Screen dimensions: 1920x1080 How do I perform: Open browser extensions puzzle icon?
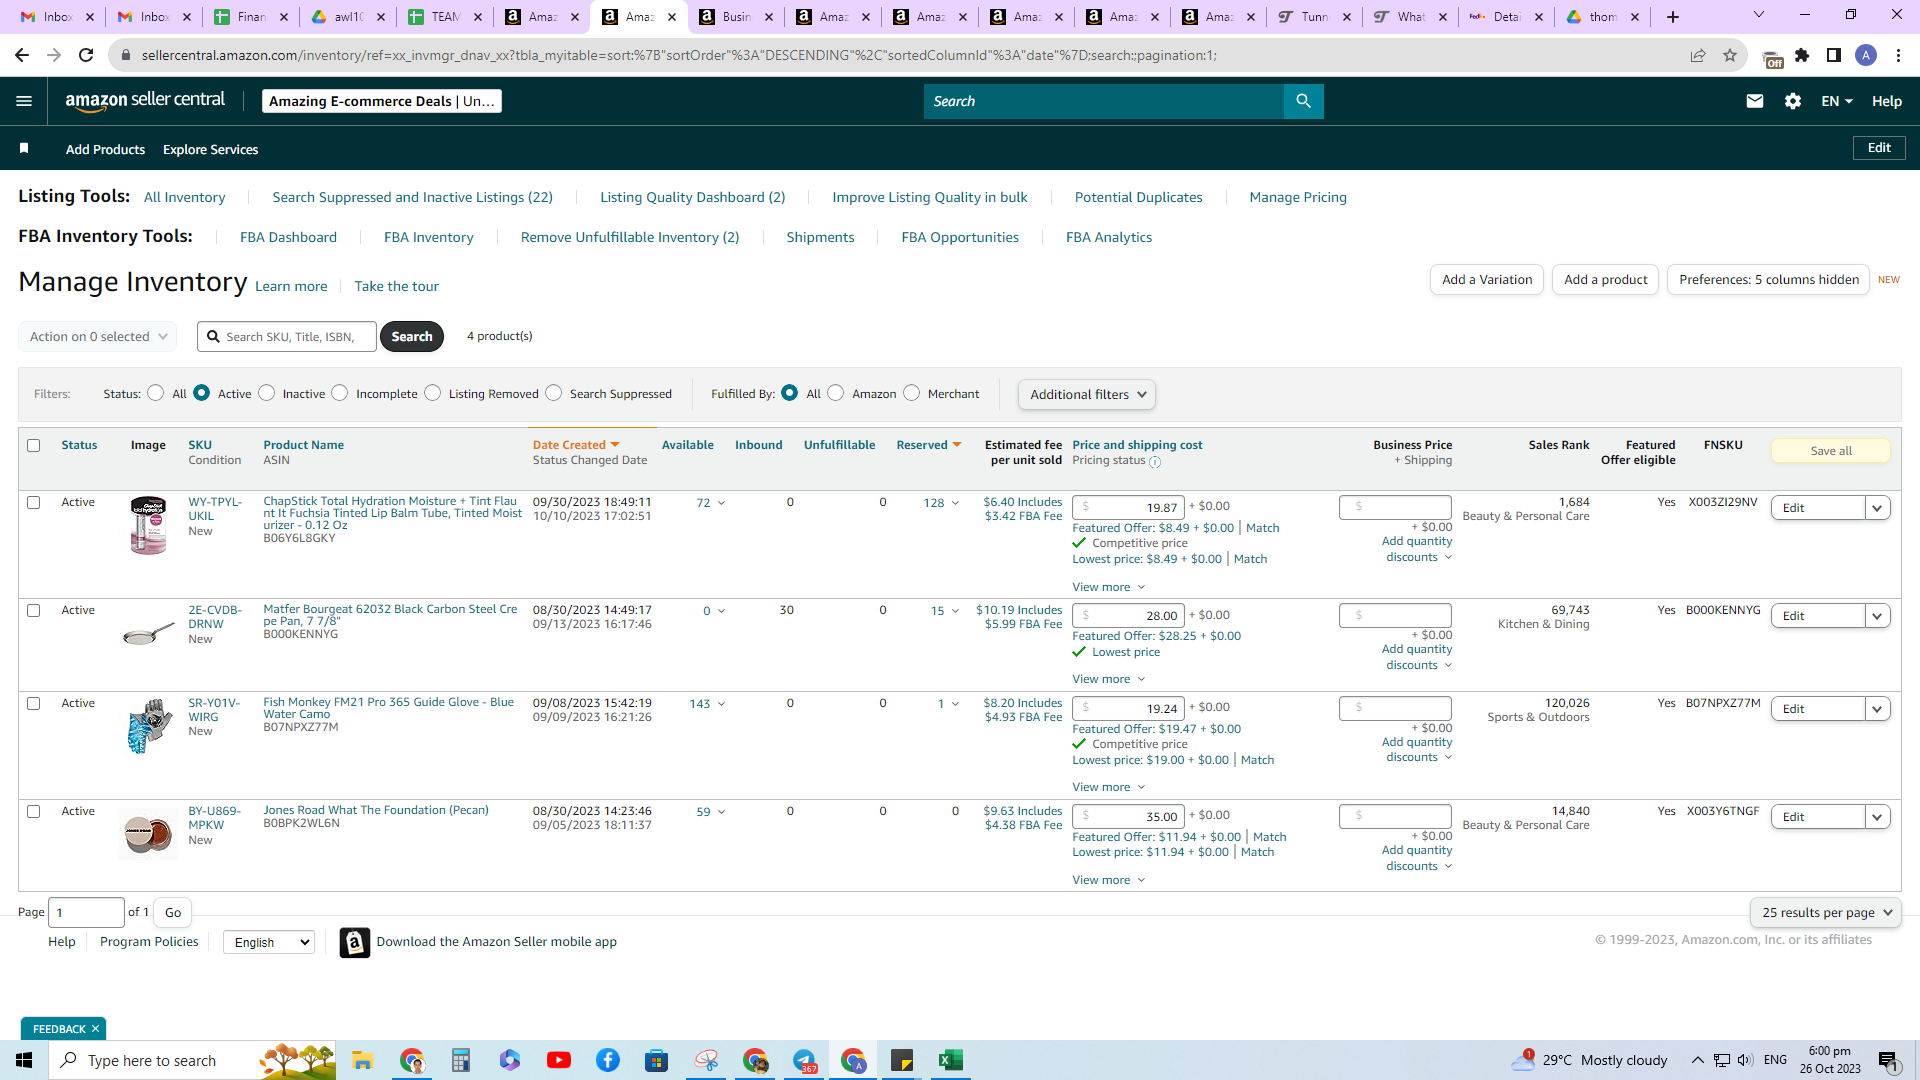[1802, 55]
